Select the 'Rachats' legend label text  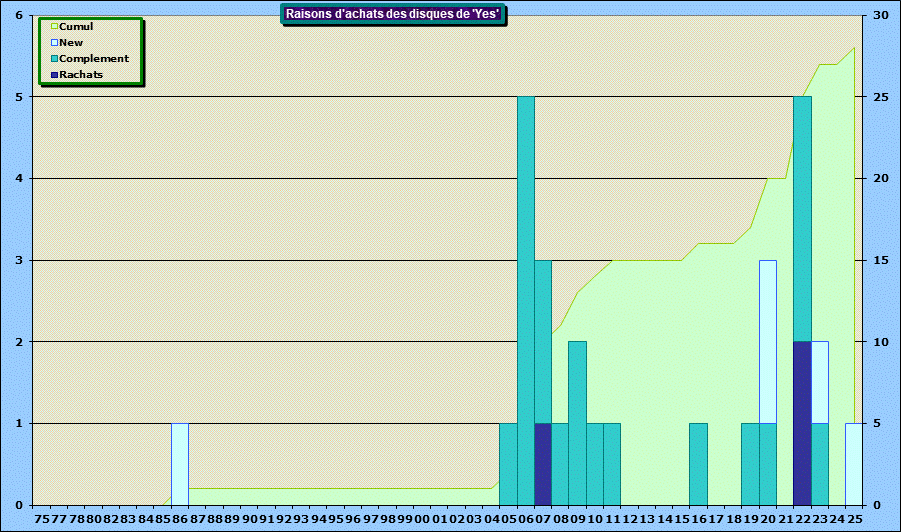point(81,75)
